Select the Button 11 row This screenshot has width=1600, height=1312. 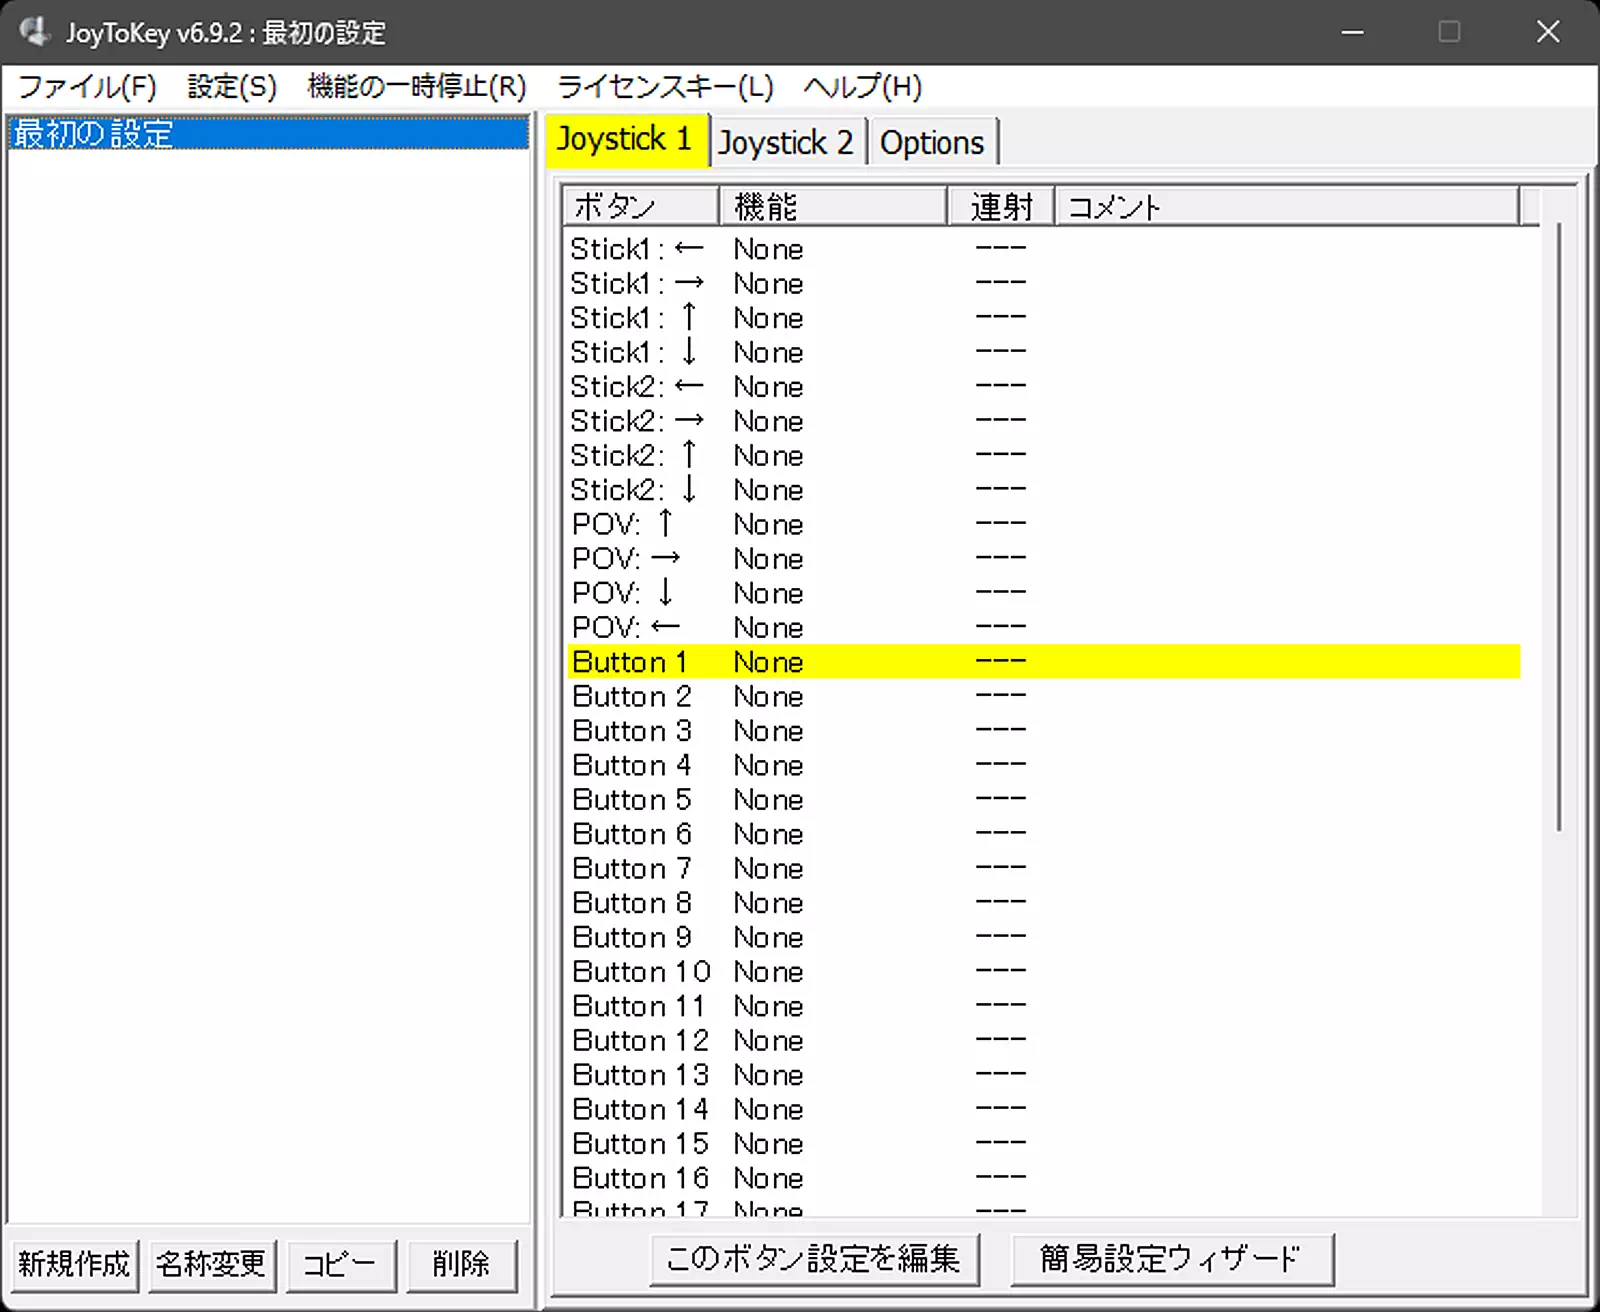coord(1044,1006)
